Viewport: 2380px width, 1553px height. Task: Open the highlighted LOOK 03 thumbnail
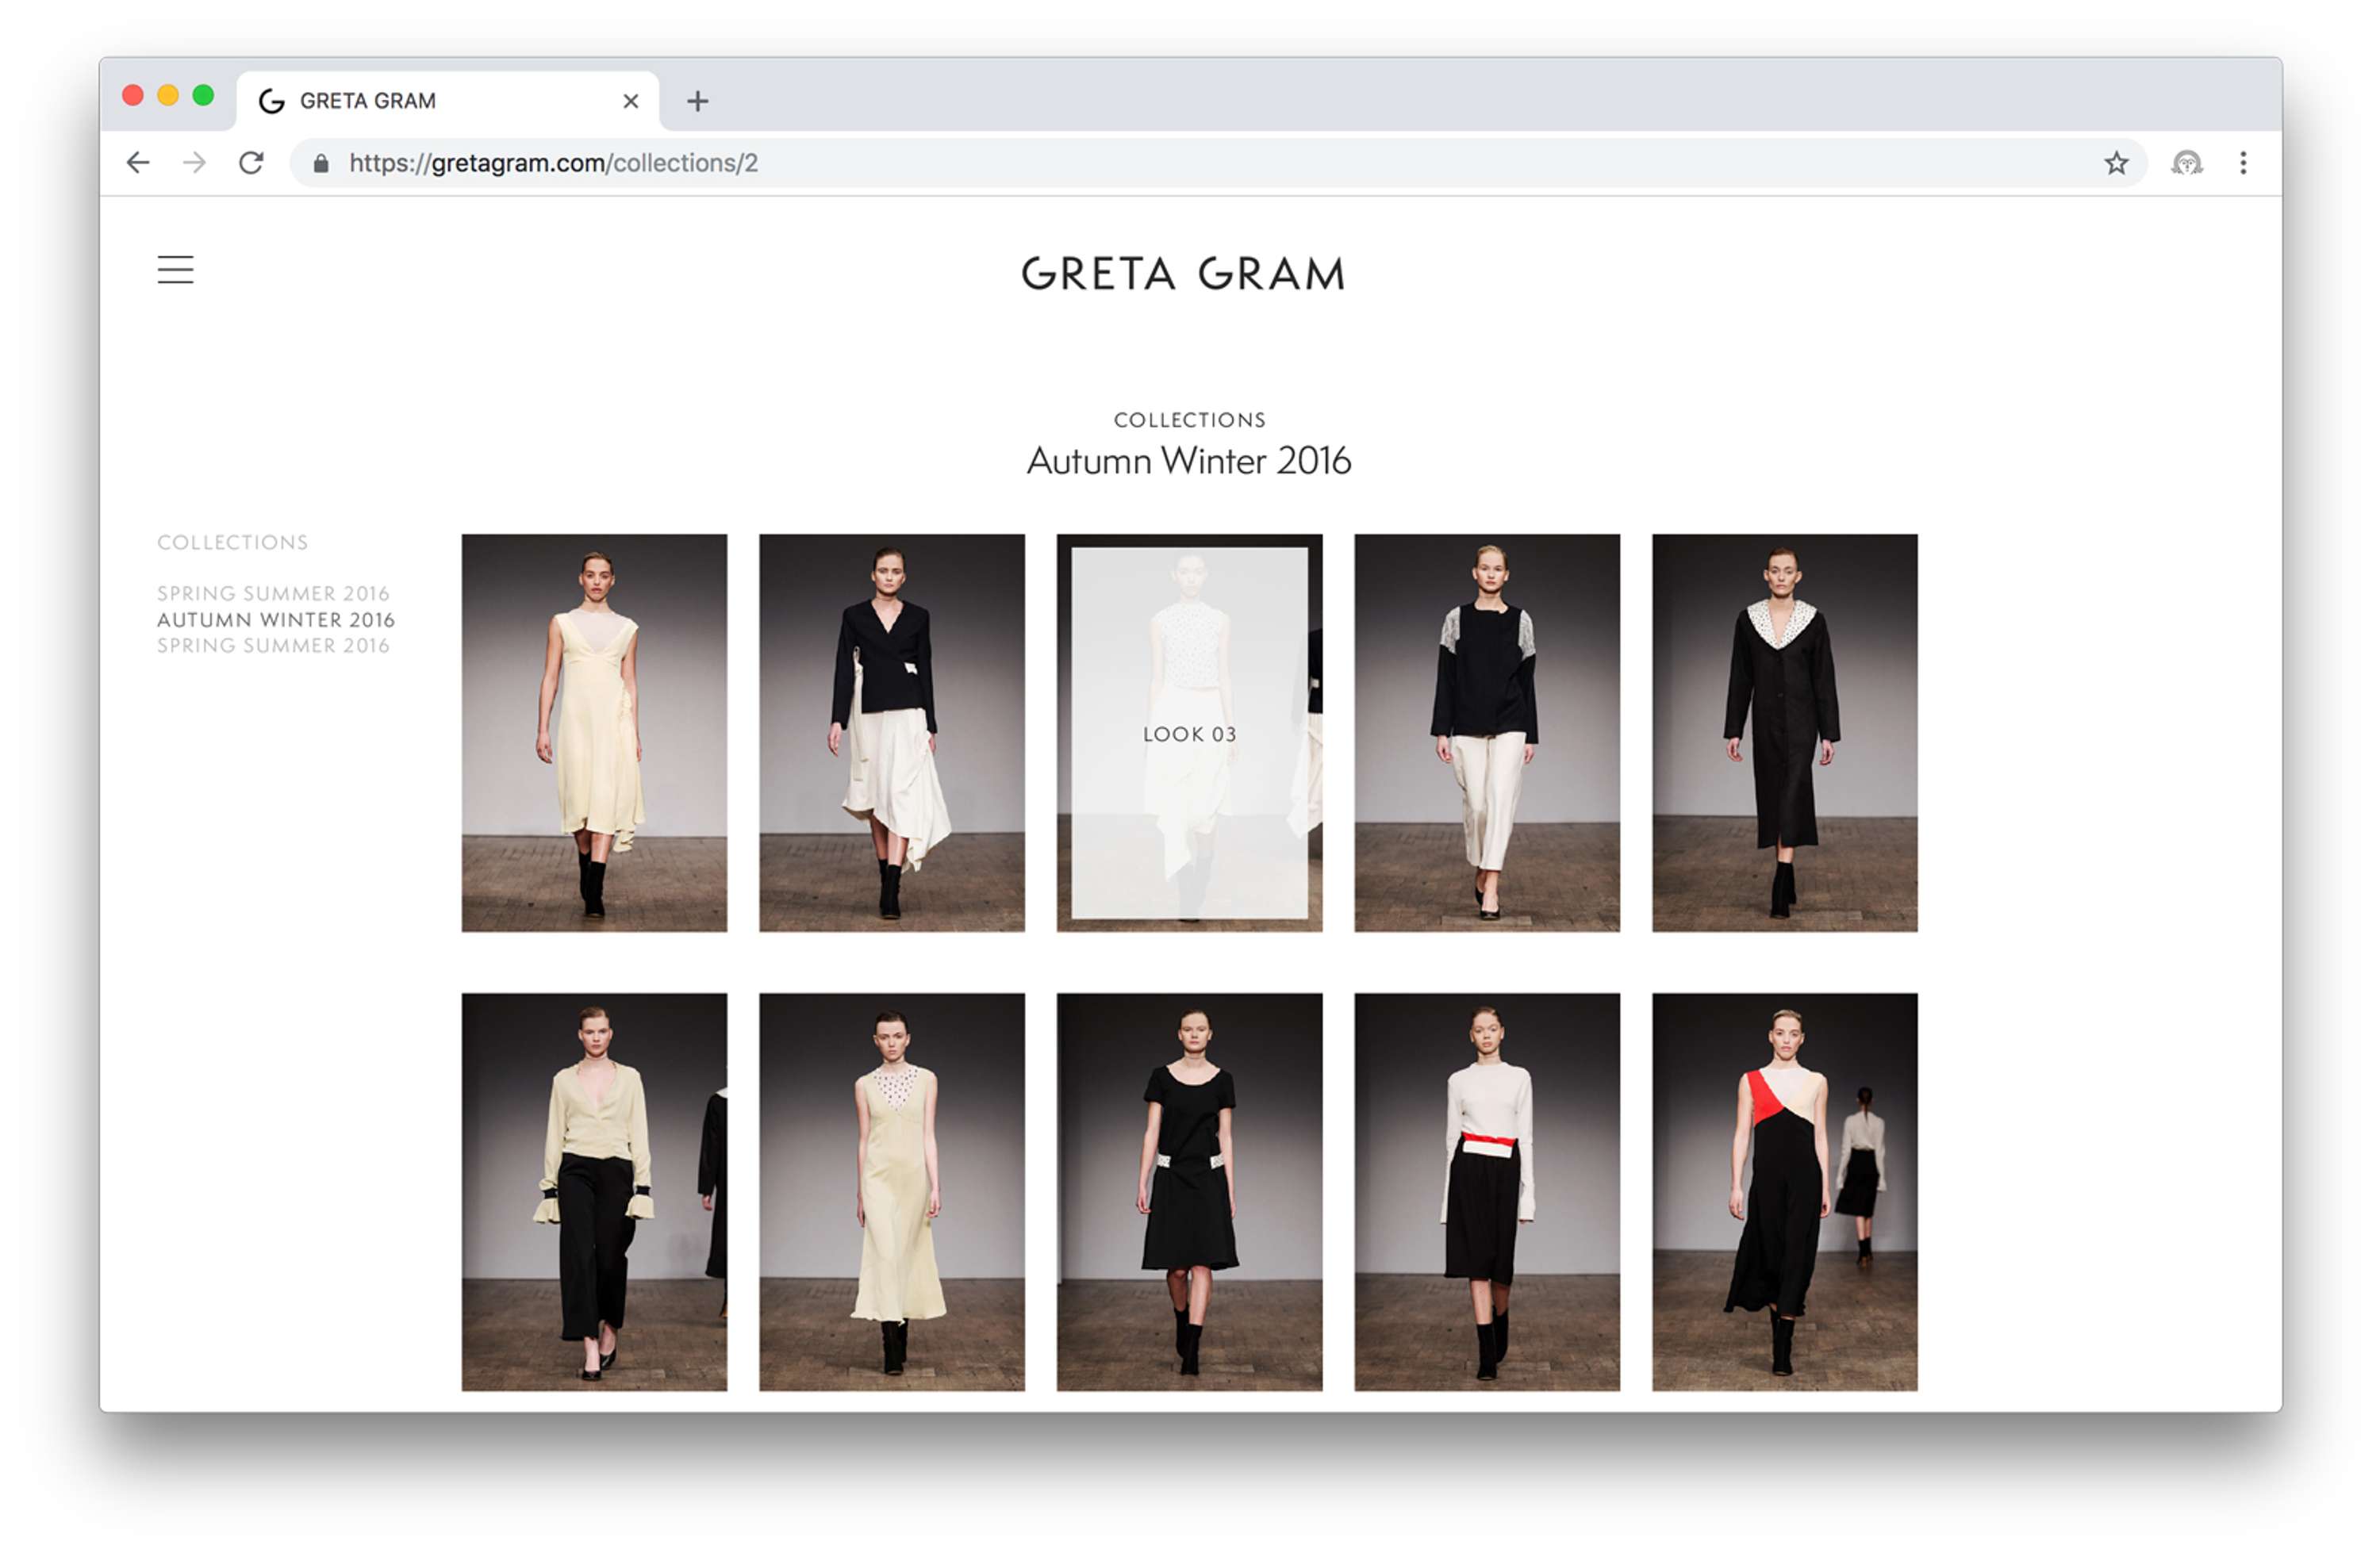(1189, 733)
